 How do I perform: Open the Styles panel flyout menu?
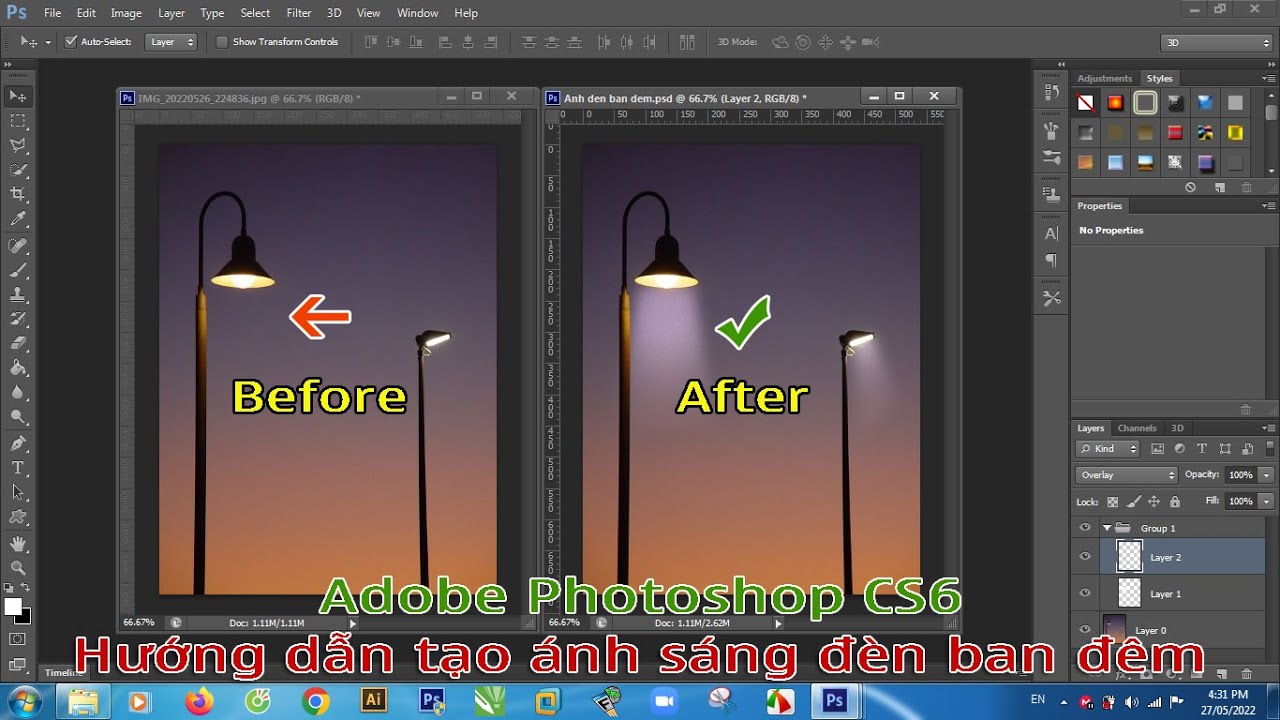pyautogui.click(x=1268, y=78)
